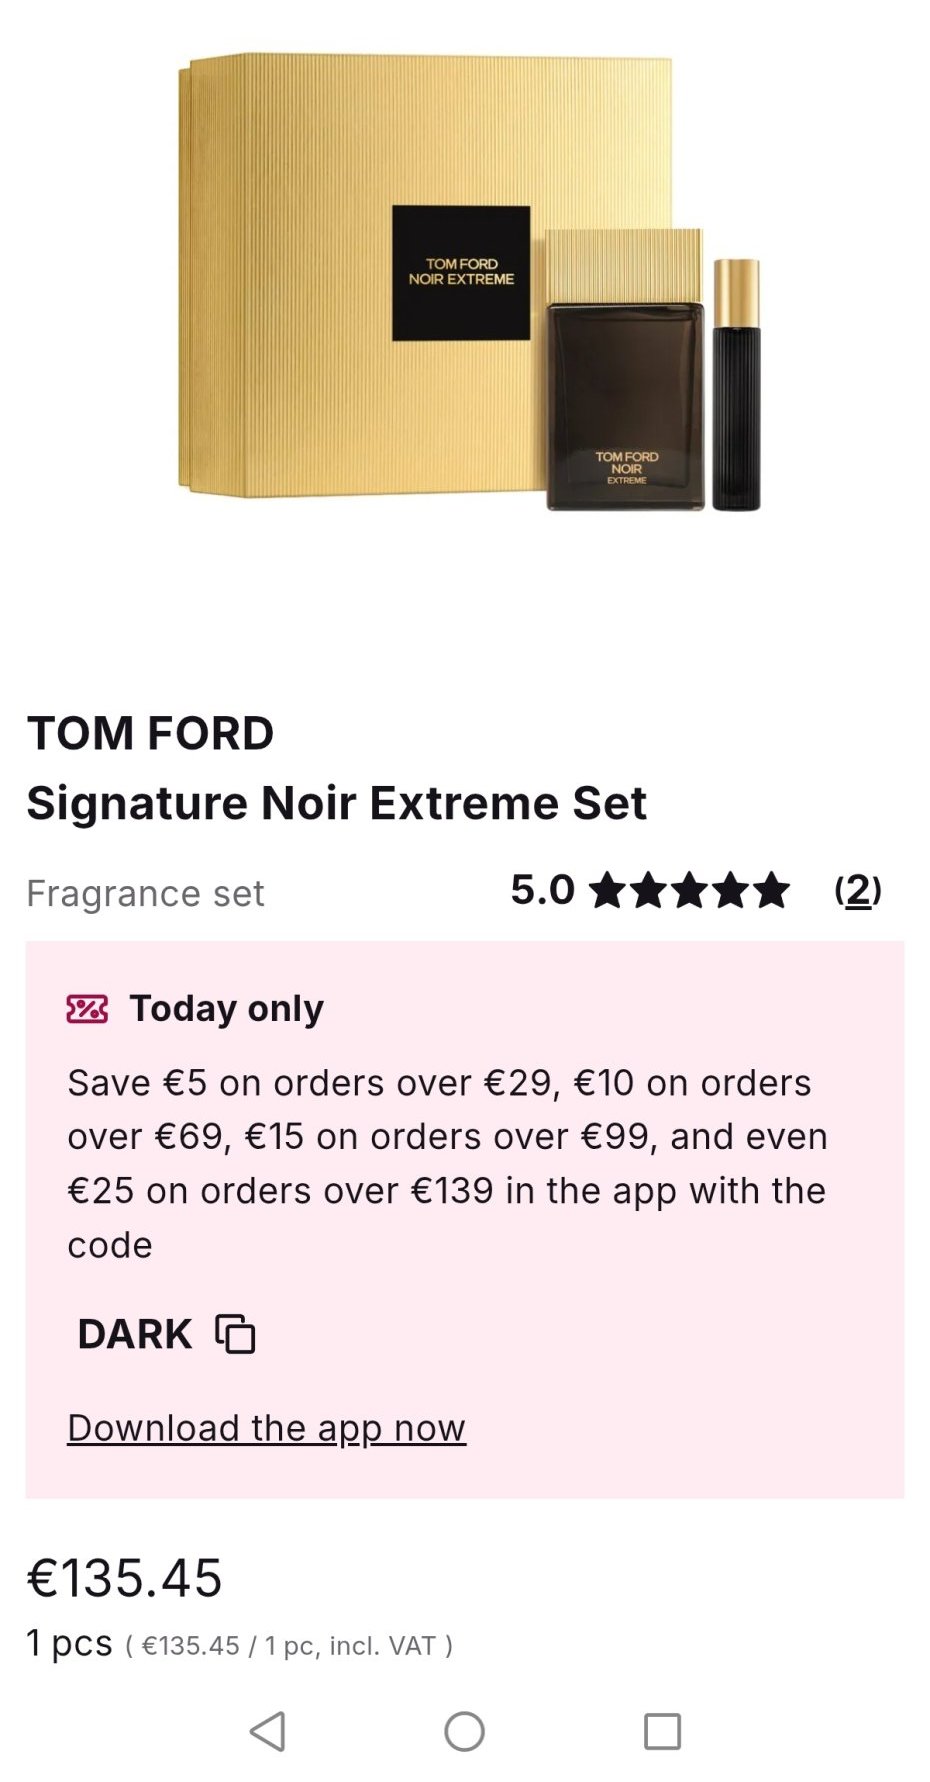The width and height of the screenshot is (930, 1782).
Task: Open the Download the app now link
Action: pyautogui.click(x=266, y=1428)
